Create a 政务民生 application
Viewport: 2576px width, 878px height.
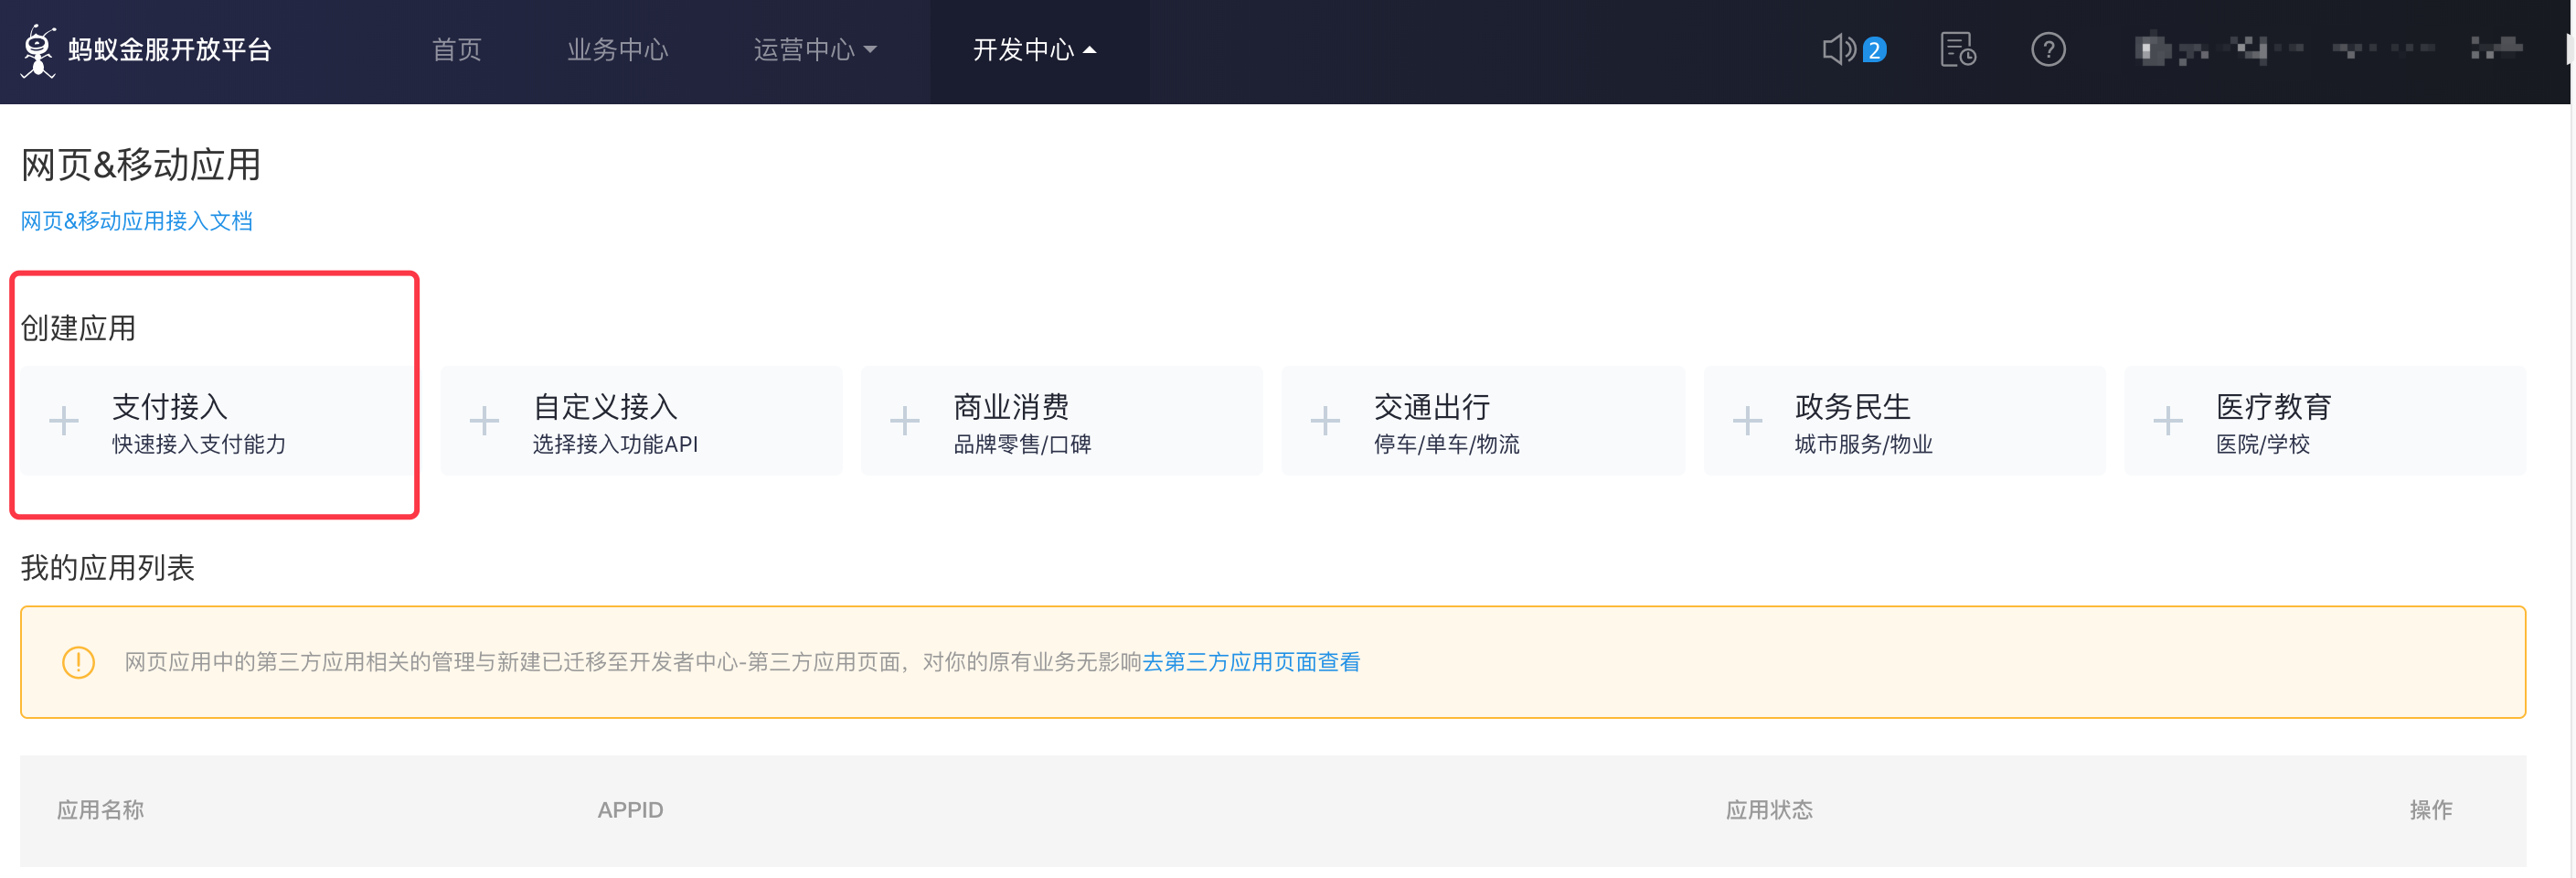pos(1904,421)
